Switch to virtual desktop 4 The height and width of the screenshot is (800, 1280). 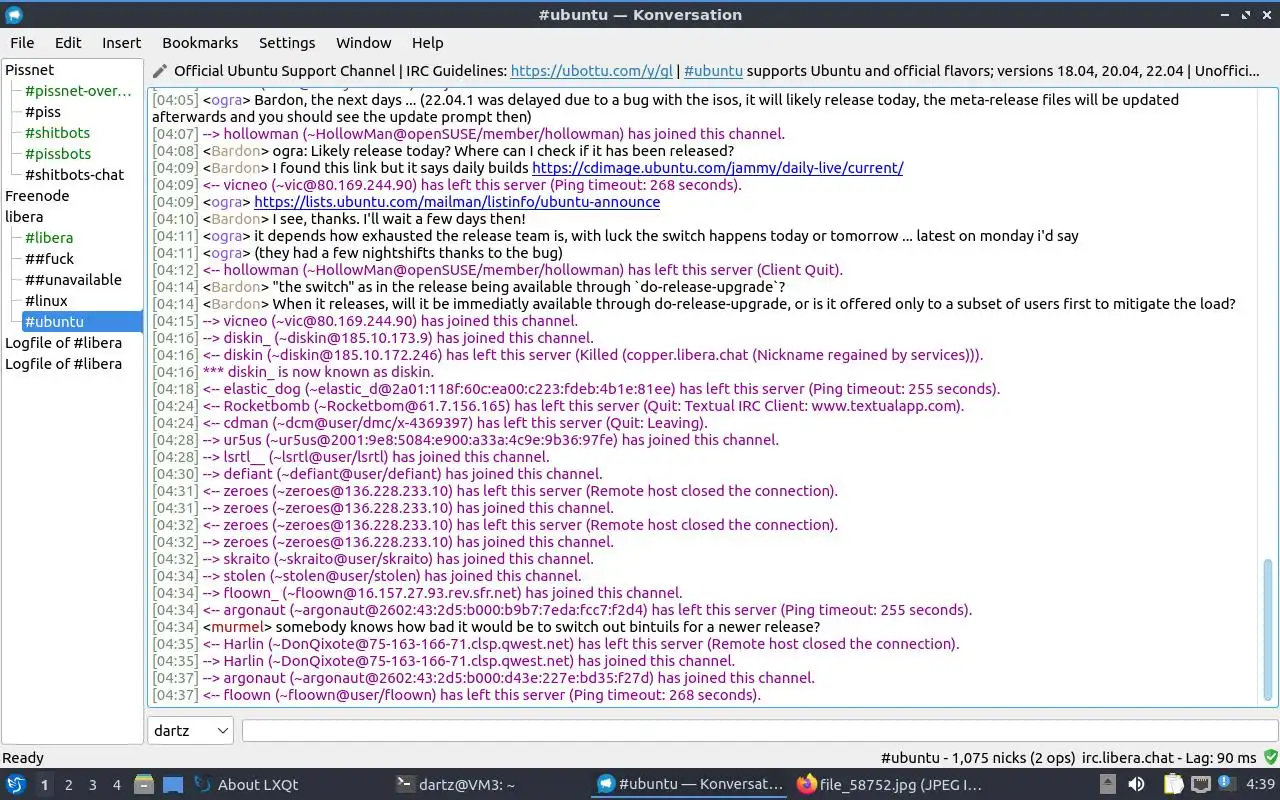coord(117,785)
